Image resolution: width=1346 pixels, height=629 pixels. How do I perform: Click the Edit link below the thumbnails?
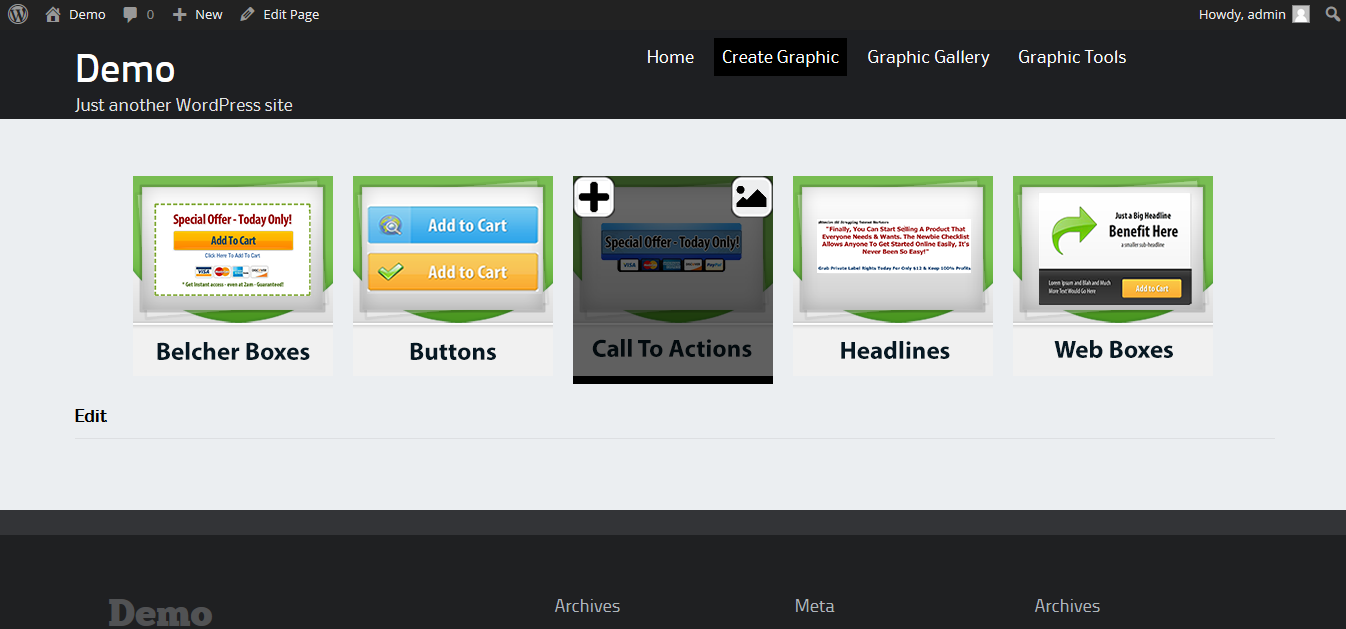91,416
